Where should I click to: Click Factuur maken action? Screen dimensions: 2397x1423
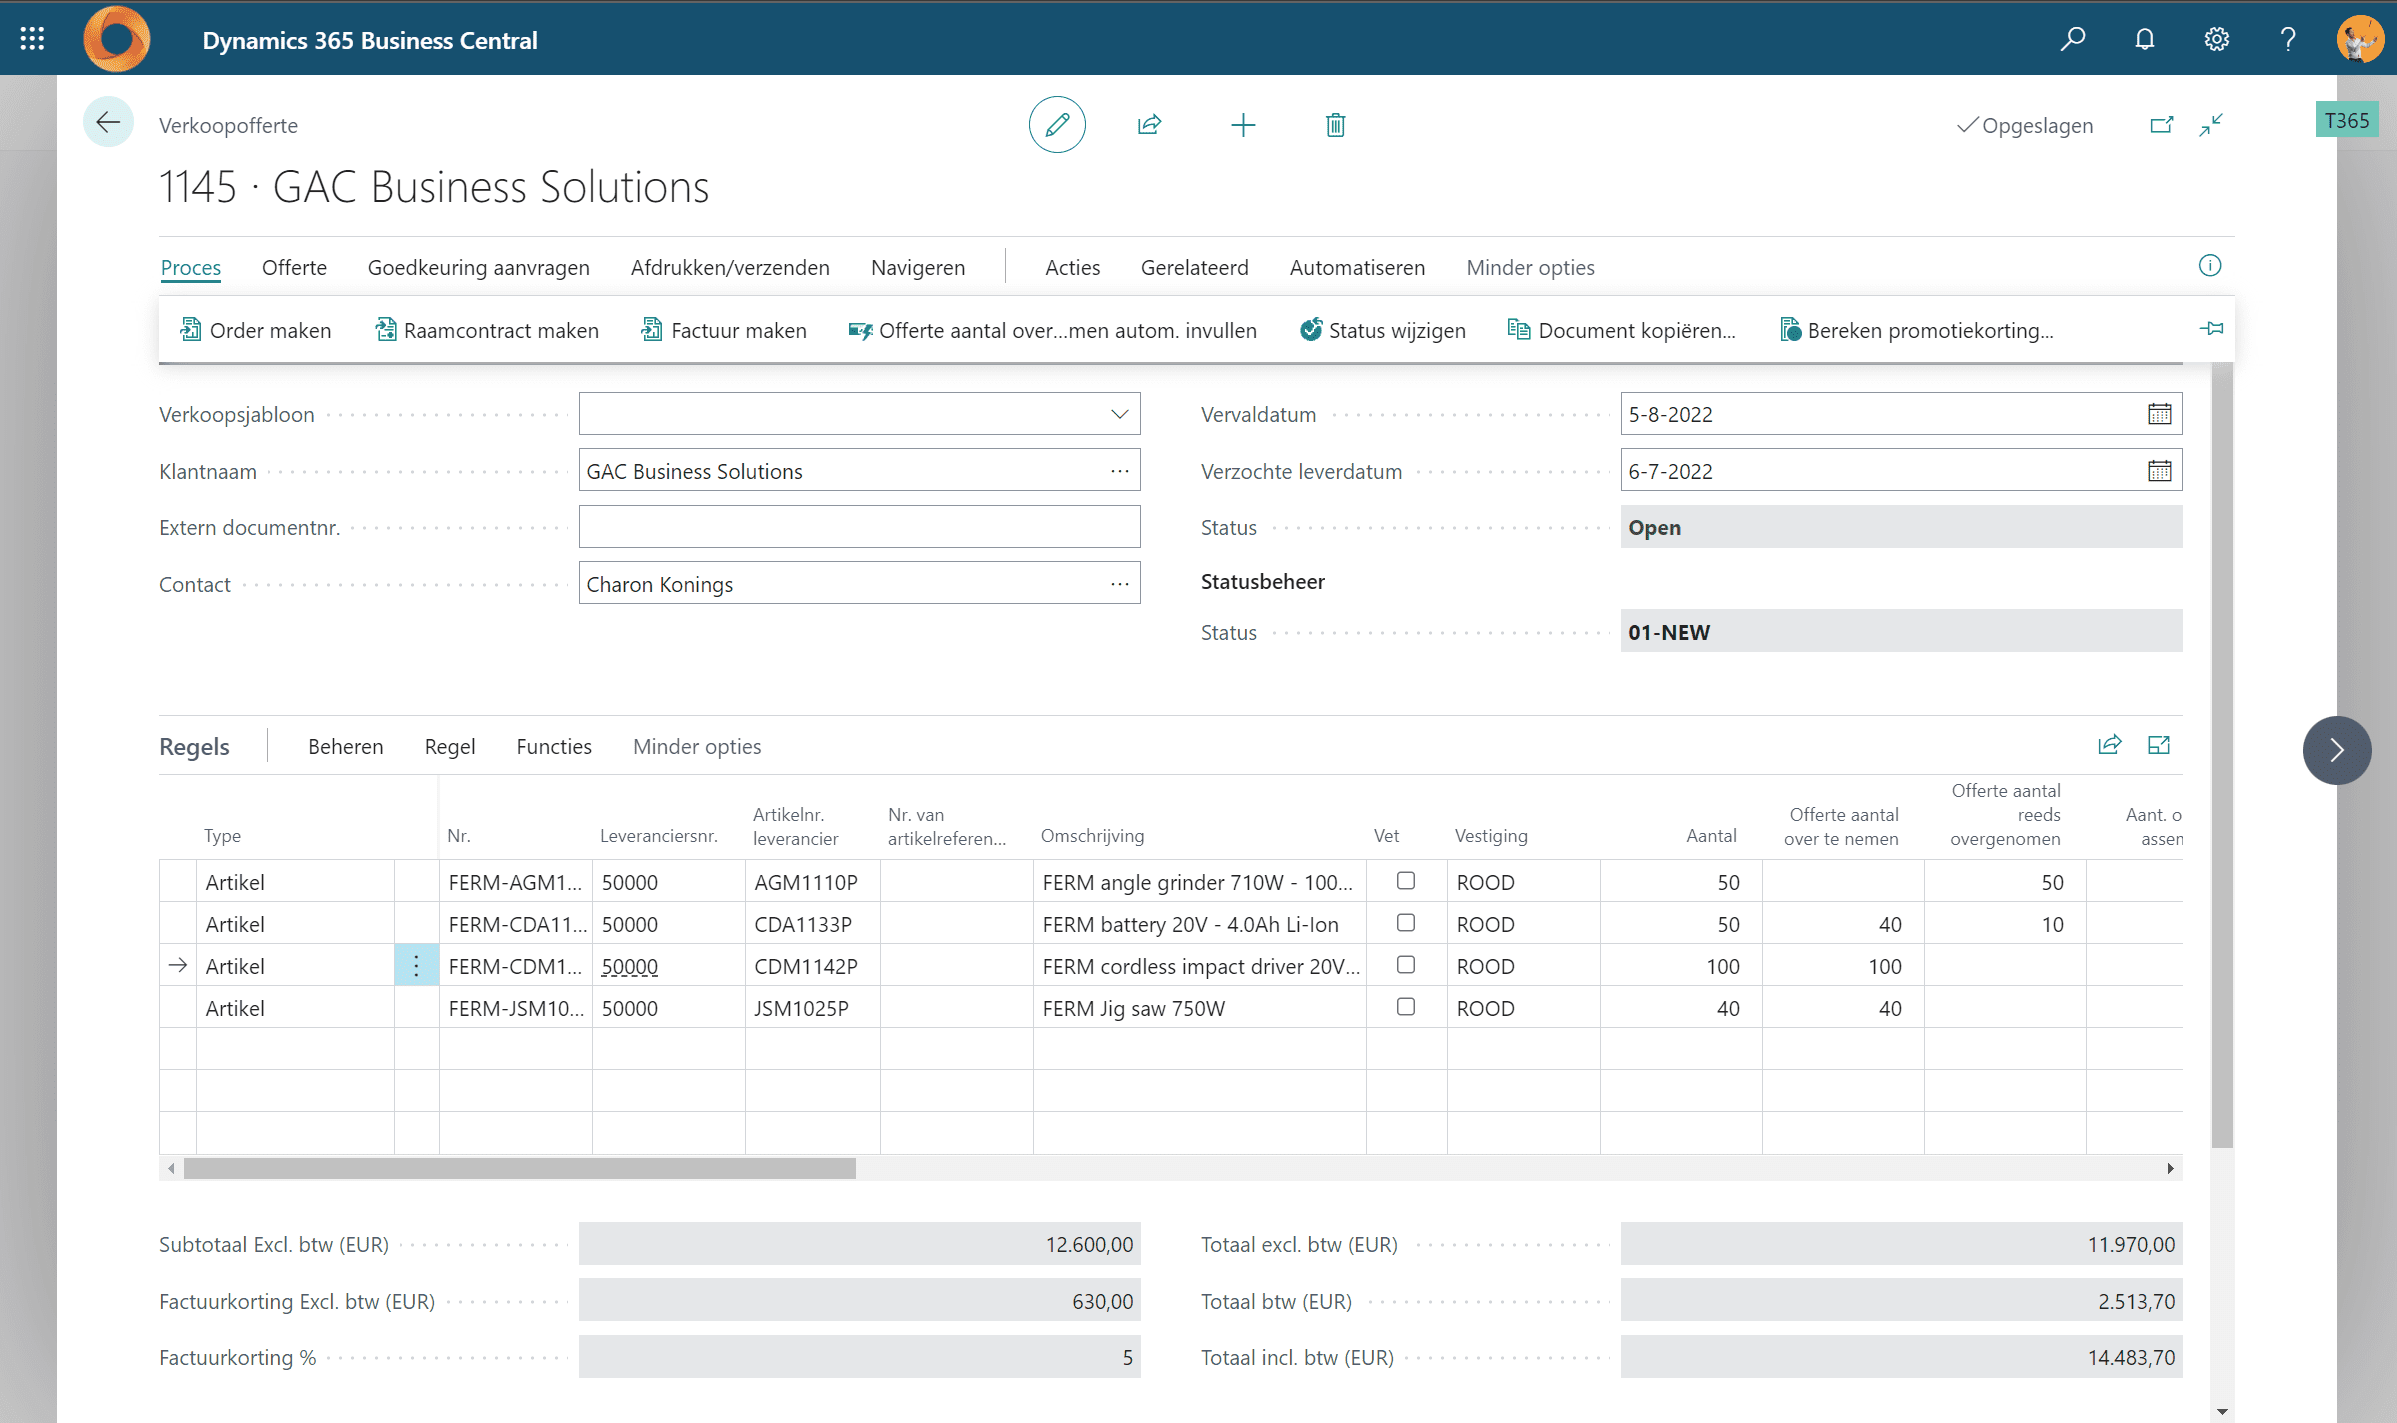click(723, 330)
